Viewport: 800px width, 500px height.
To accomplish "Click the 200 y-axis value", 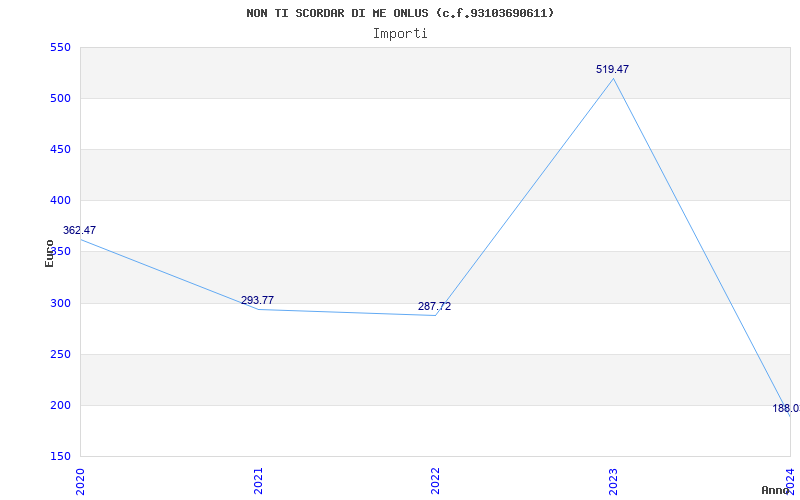I will [x=60, y=406].
